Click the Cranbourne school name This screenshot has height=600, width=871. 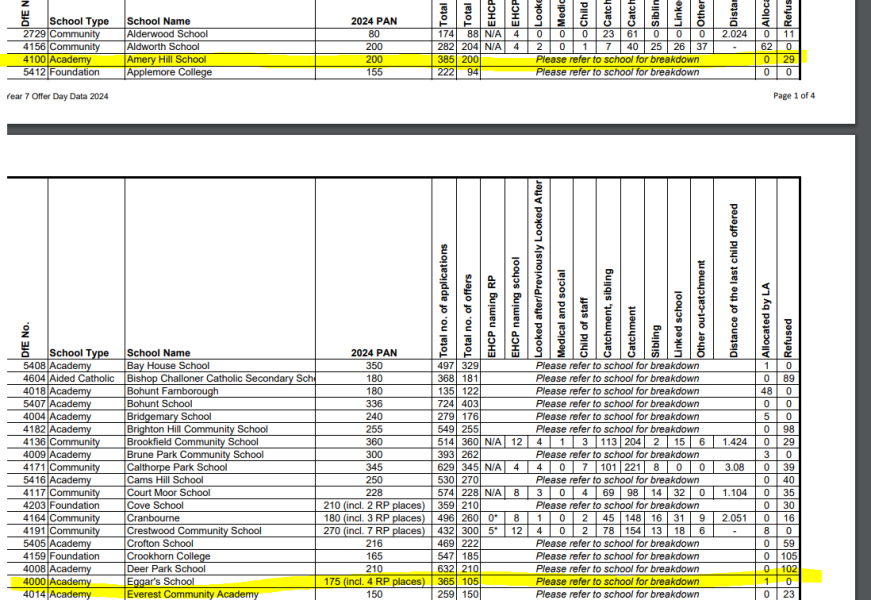coord(153,518)
